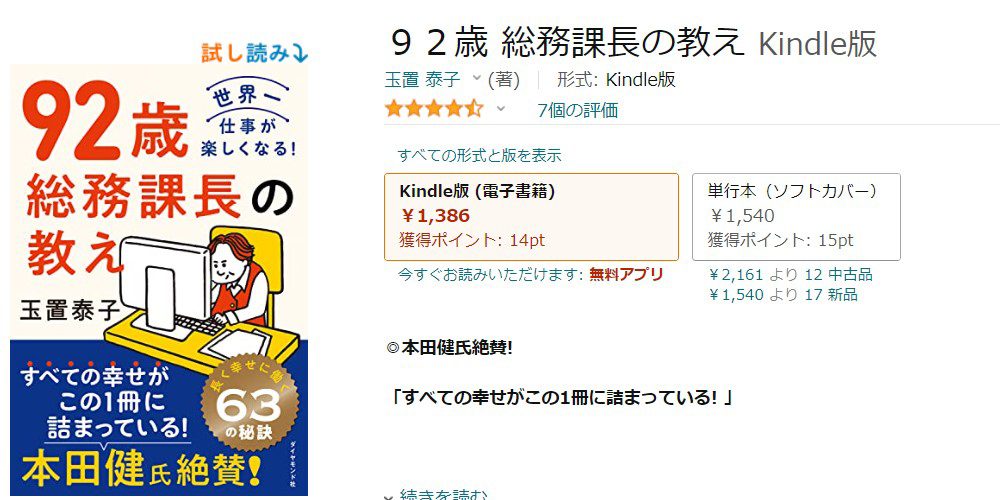Click the book title 92歳 総務課長の教え

pos(566,43)
